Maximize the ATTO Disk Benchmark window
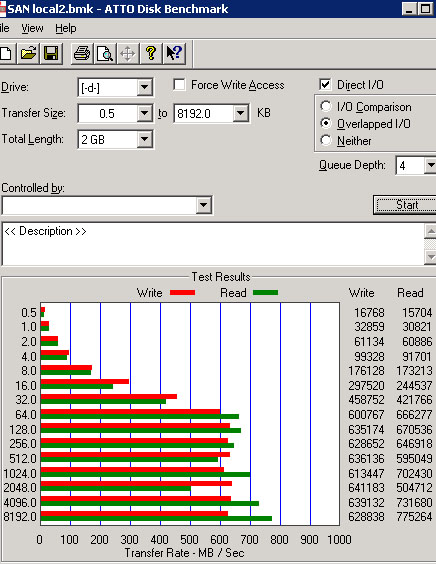 [x=425, y=9]
